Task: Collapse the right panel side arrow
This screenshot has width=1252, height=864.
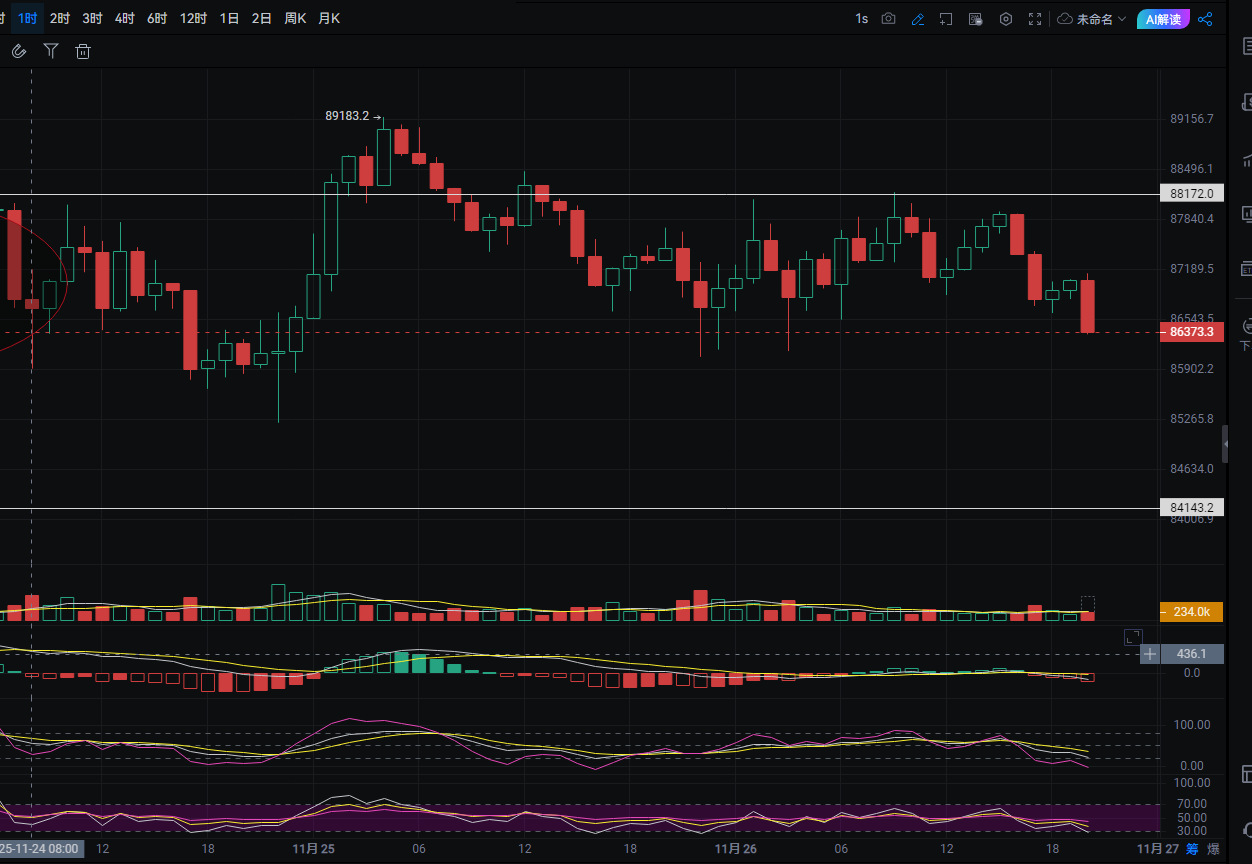Action: point(1225,443)
